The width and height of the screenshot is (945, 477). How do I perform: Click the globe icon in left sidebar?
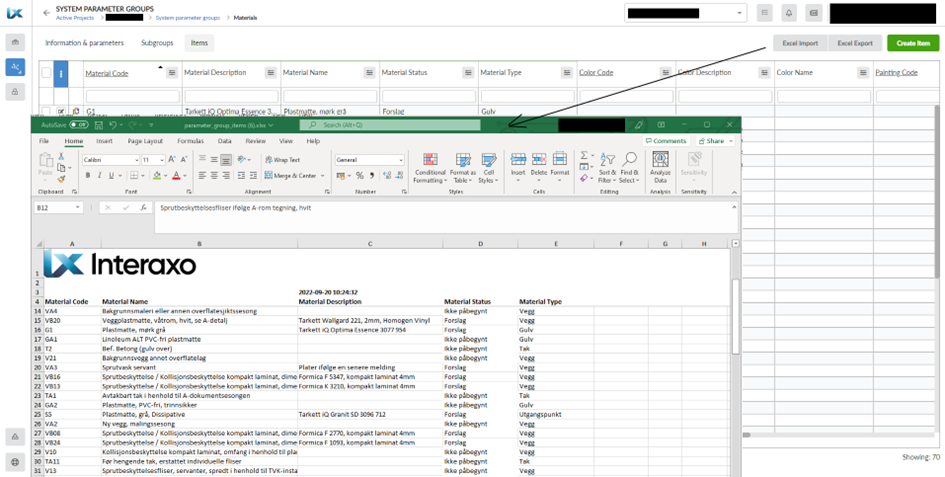coord(15,463)
